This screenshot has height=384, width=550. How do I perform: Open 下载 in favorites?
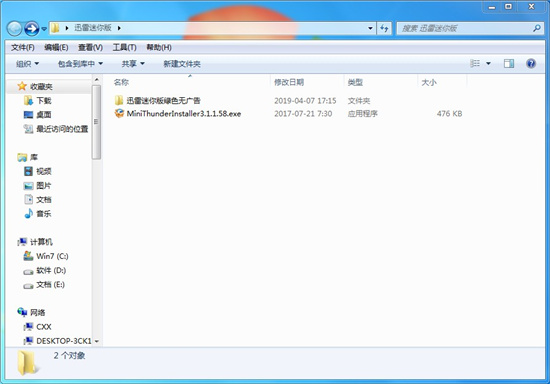point(44,101)
